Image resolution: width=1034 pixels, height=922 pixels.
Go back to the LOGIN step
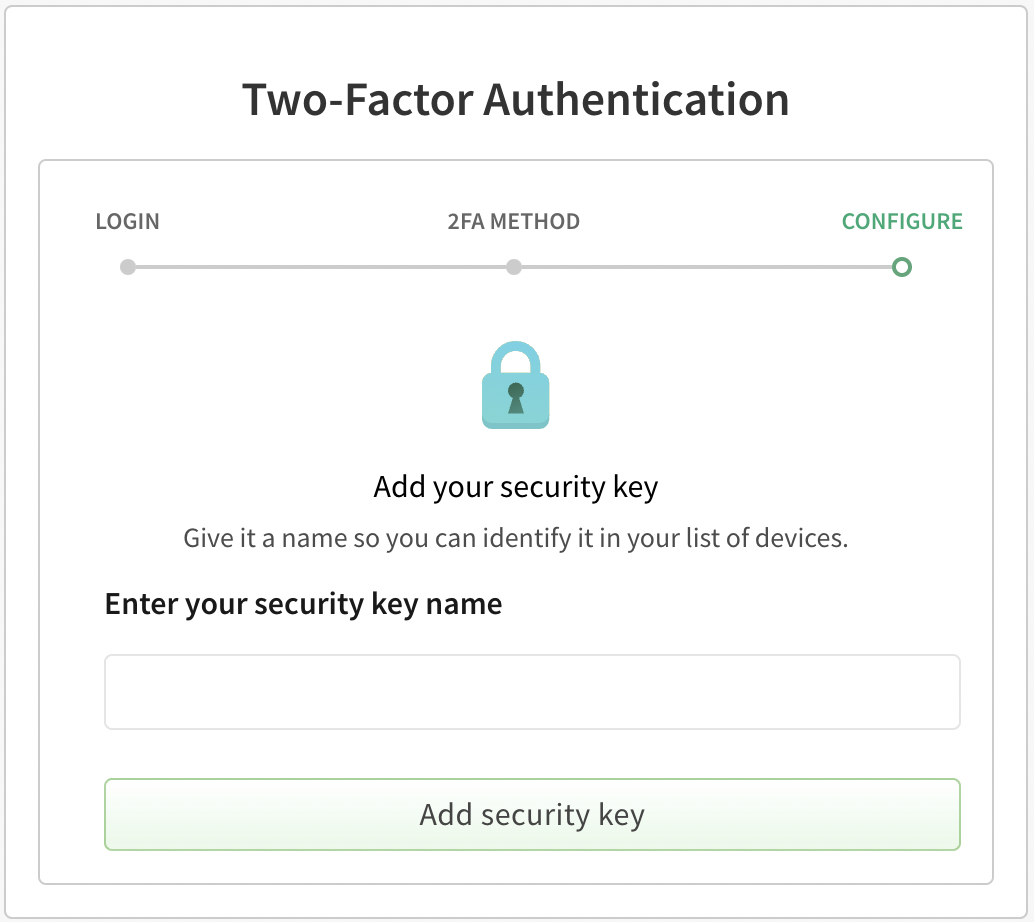[x=127, y=221]
